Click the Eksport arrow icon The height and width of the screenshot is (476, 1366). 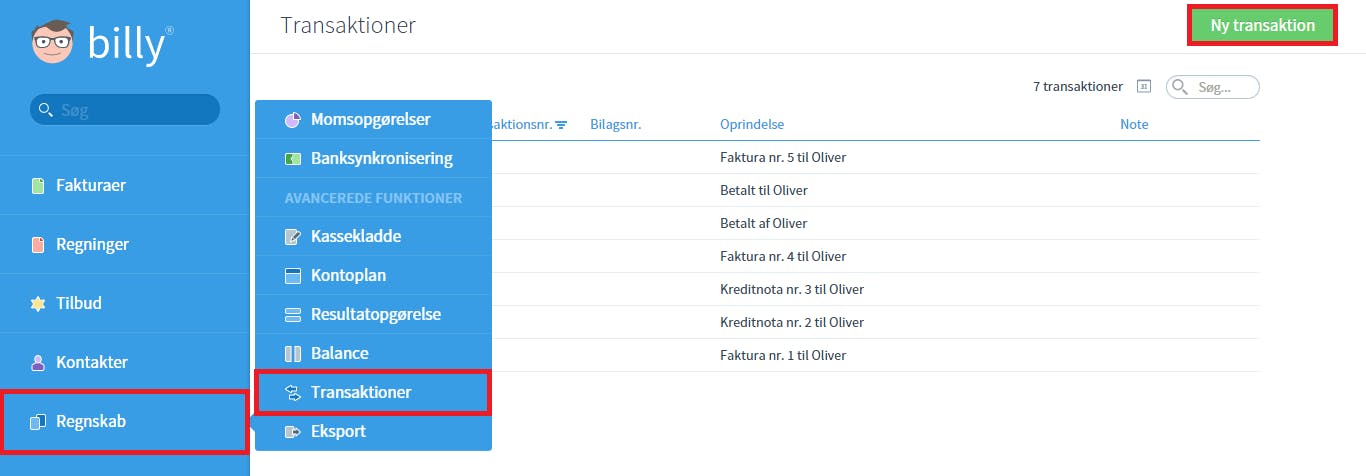tap(293, 432)
